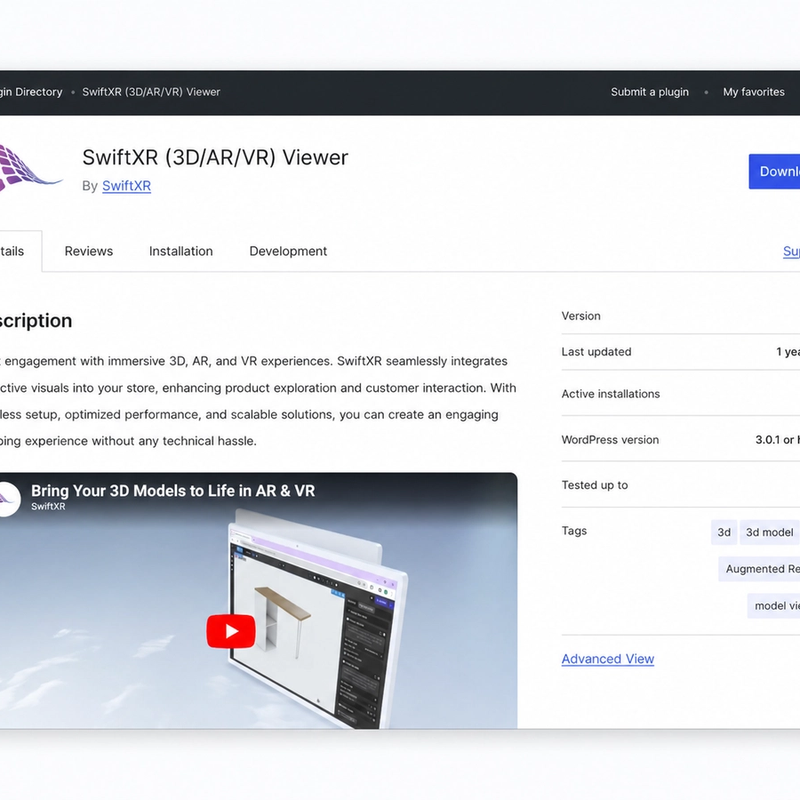
Task: Click the 'Tested up to' label
Action: point(594,485)
